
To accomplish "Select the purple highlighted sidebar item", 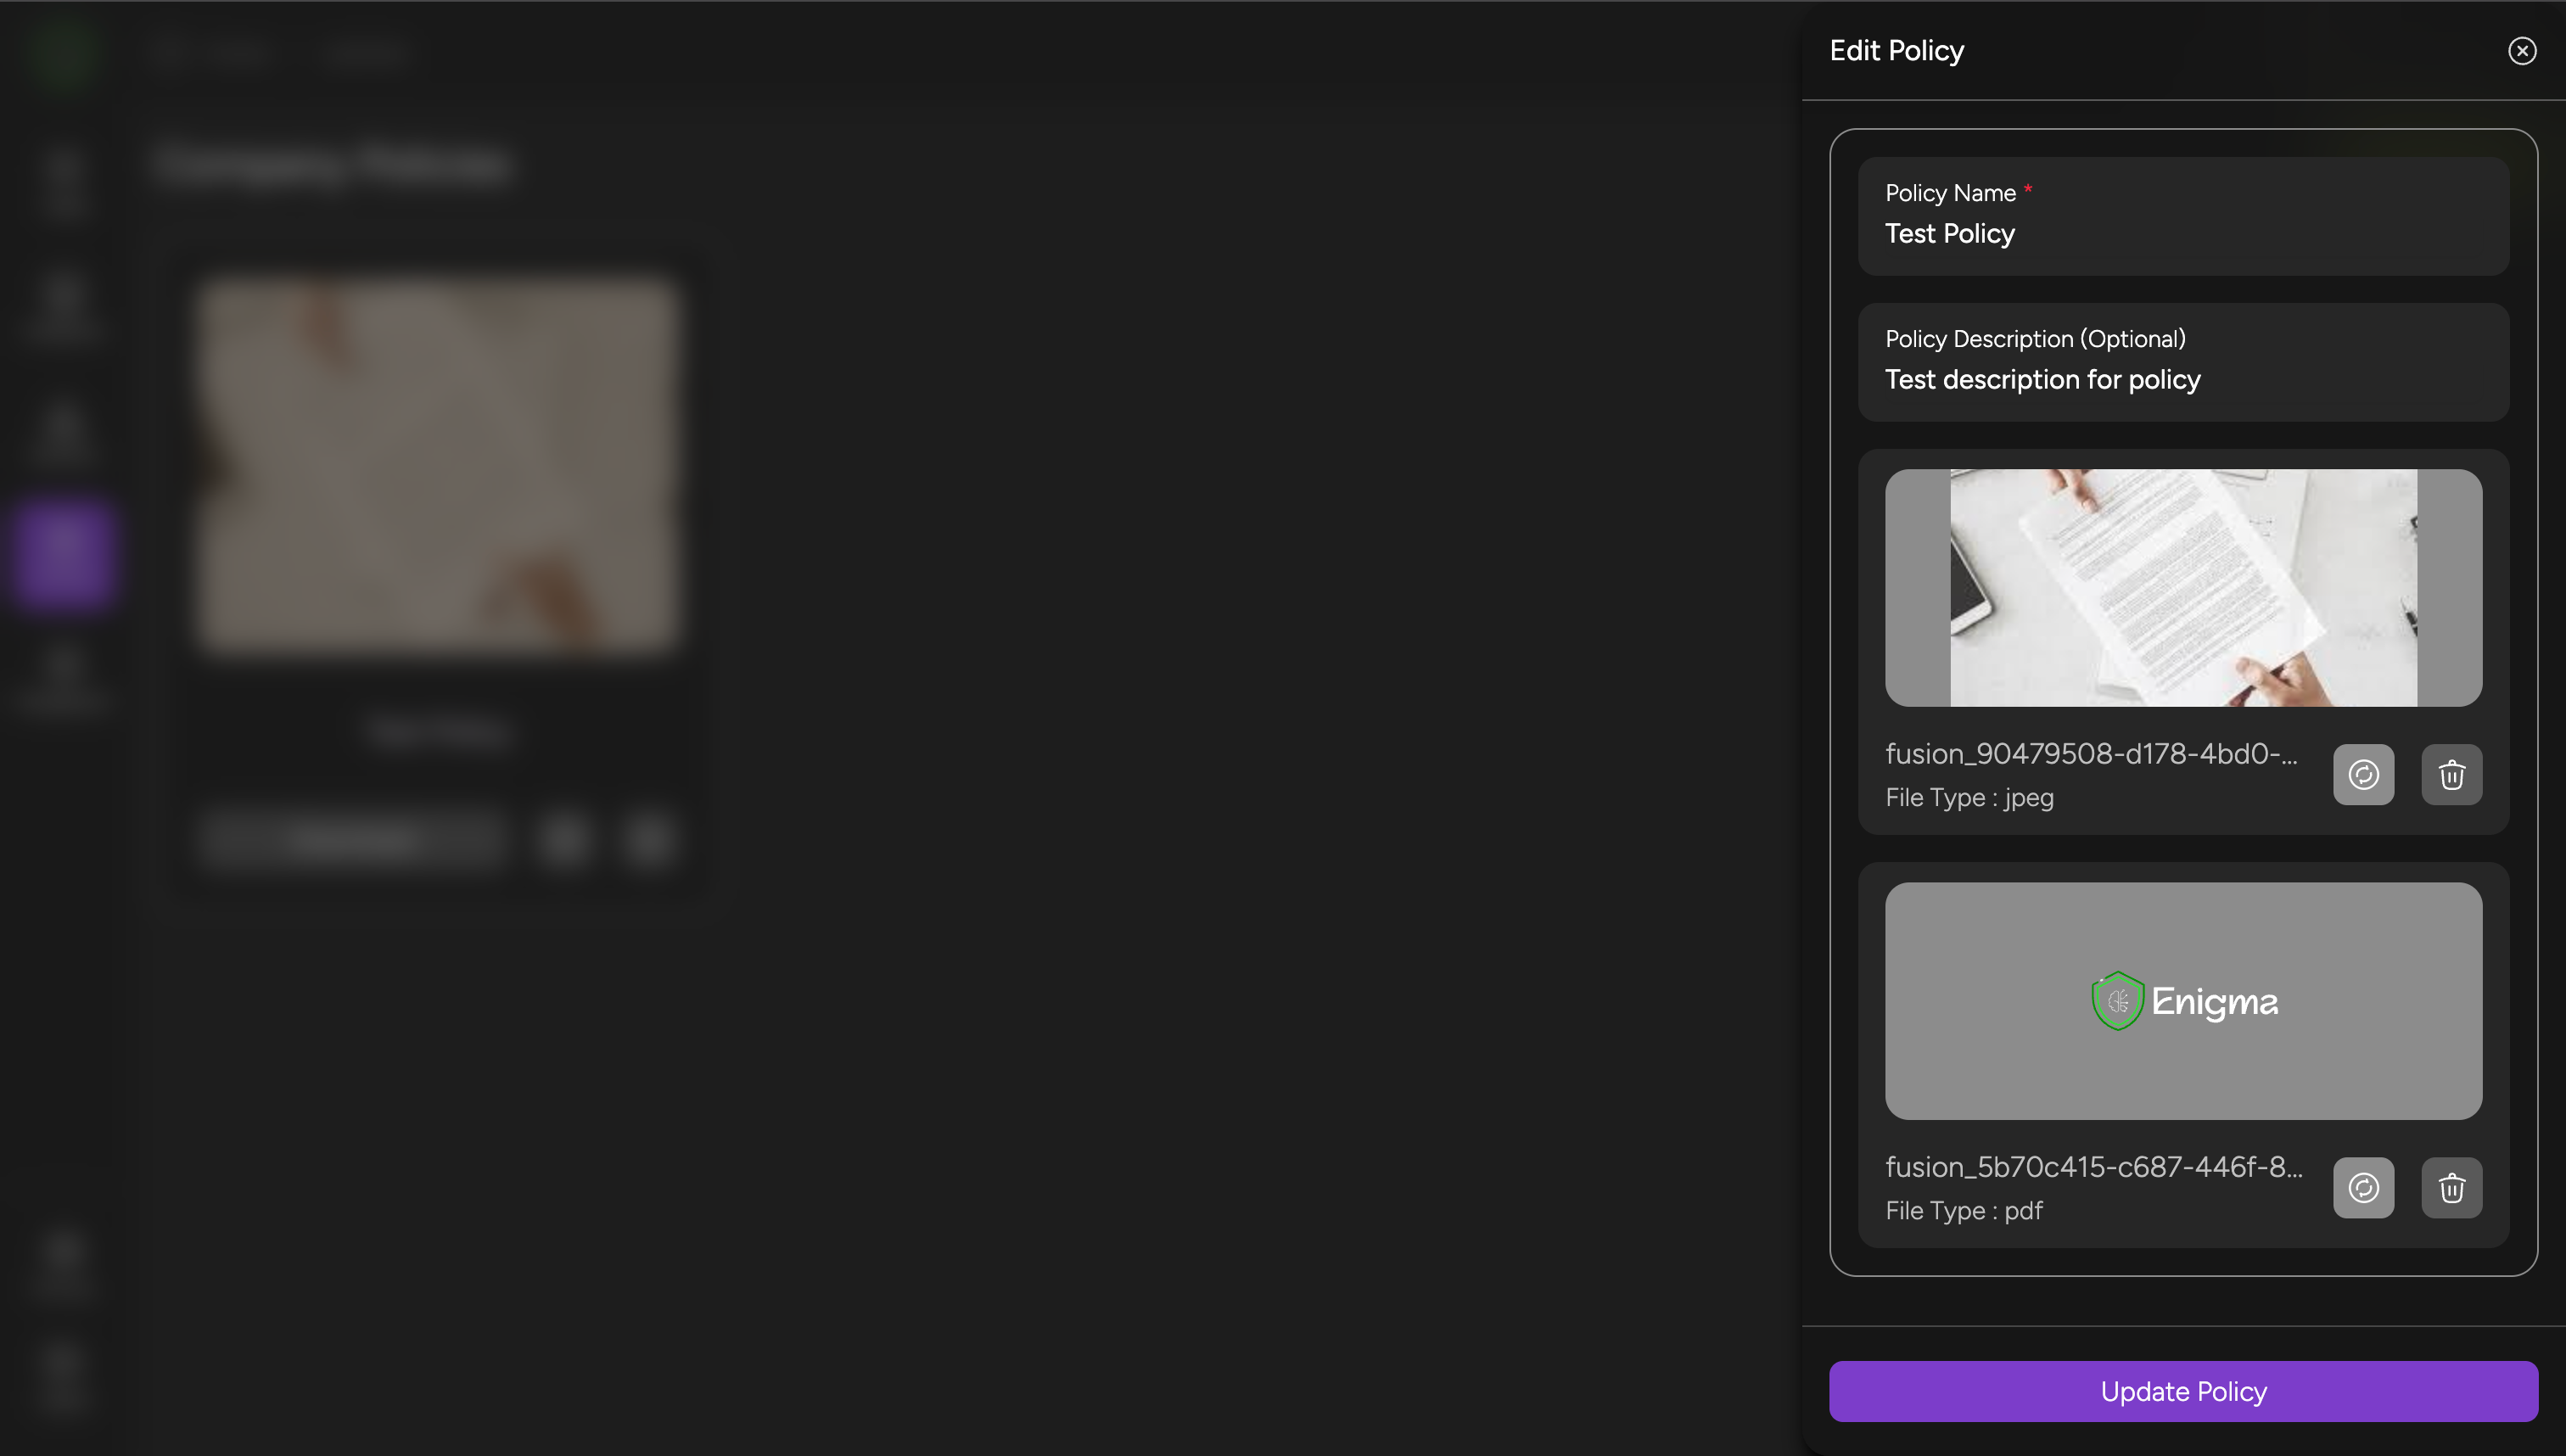I will 64,553.
